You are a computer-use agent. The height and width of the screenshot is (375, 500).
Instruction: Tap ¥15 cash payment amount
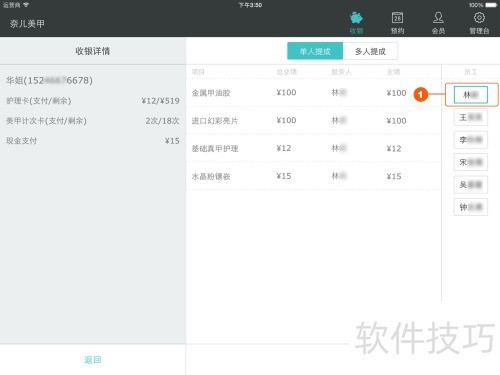(x=172, y=141)
